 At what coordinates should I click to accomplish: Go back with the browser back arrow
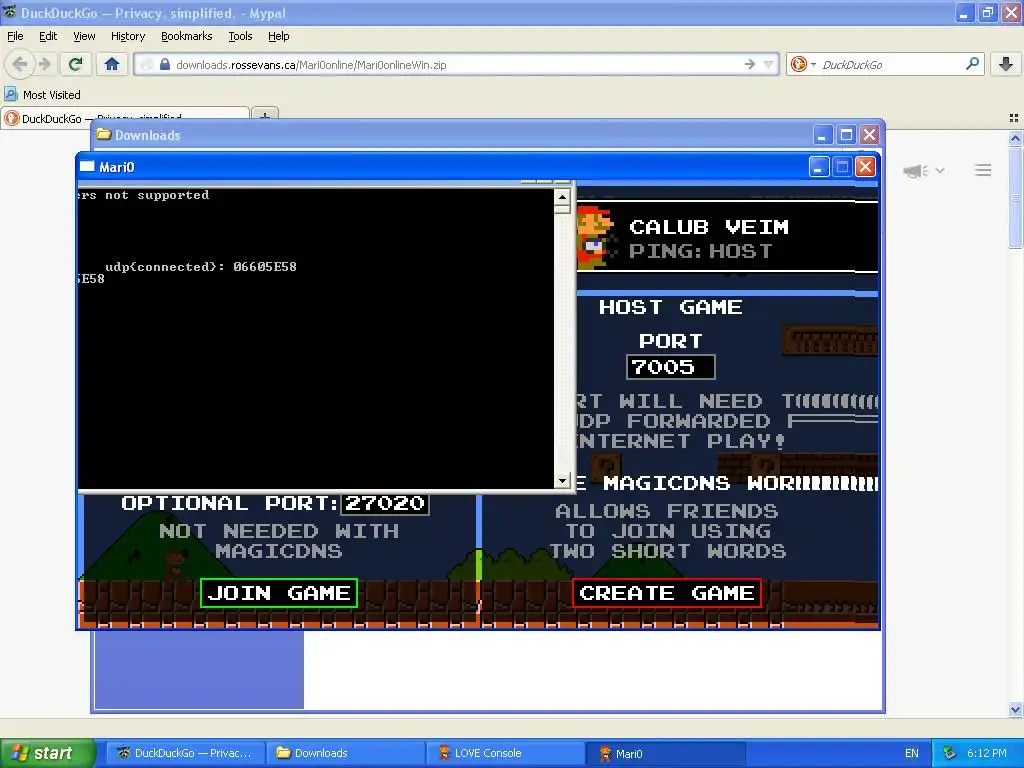[x=20, y=64]
